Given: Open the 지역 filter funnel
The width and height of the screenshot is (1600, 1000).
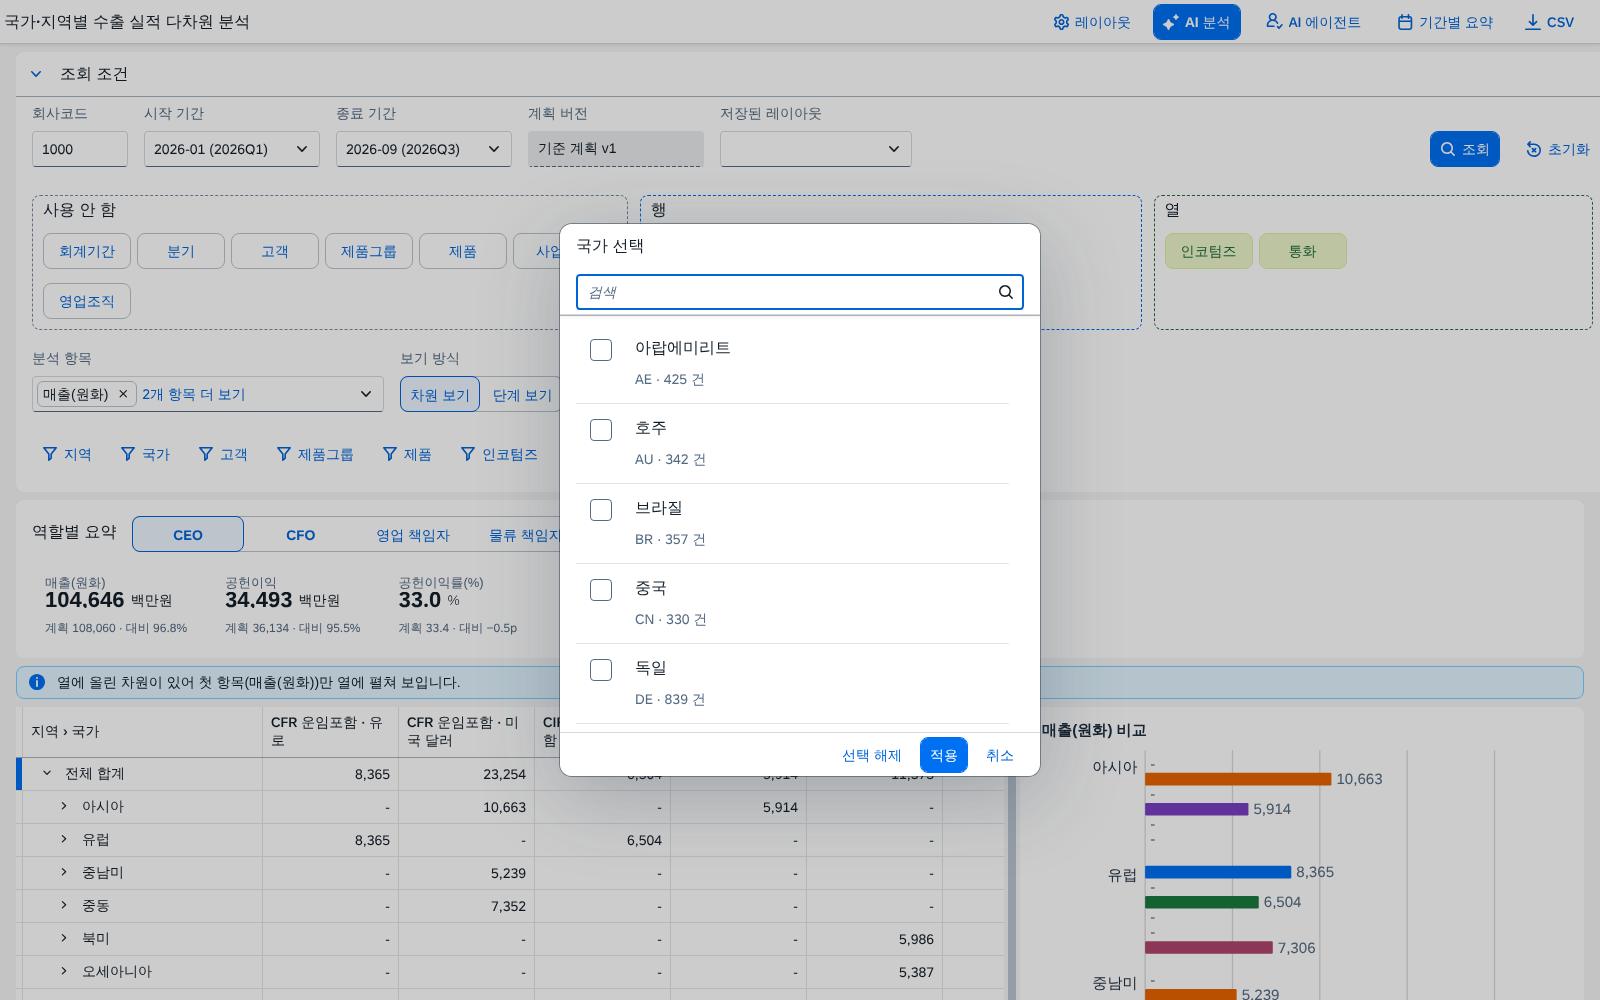Looking at the screenshot, I should [67, 454].
